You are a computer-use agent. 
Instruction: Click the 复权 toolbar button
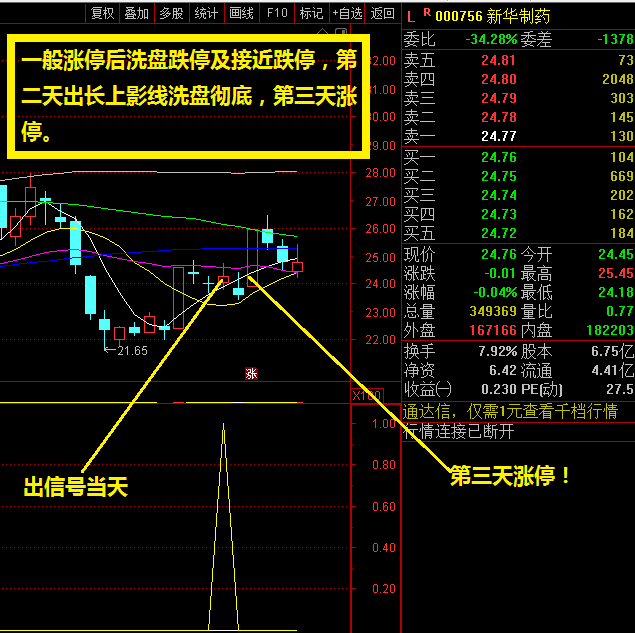point(102,14)
